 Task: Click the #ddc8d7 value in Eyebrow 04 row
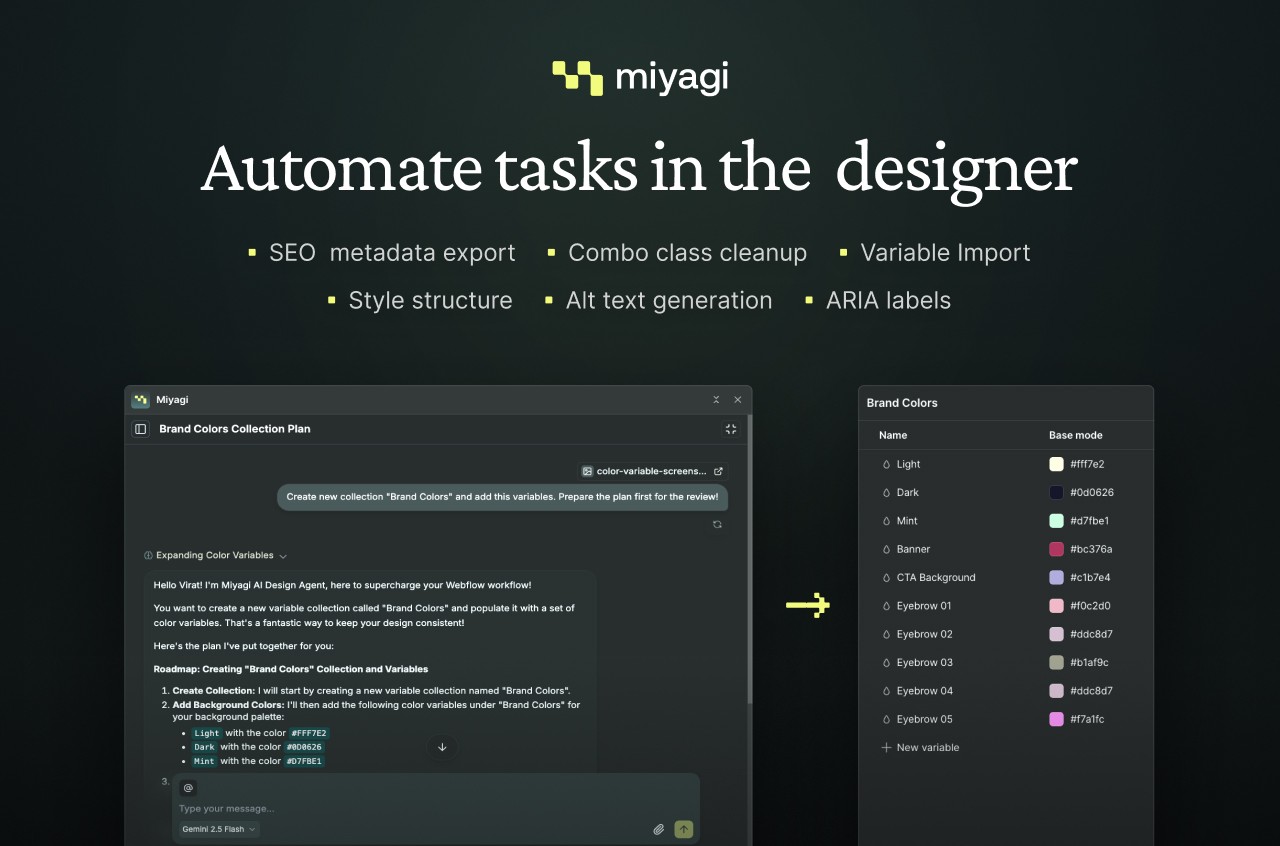pyautogui.click(x=1091, y=691)
